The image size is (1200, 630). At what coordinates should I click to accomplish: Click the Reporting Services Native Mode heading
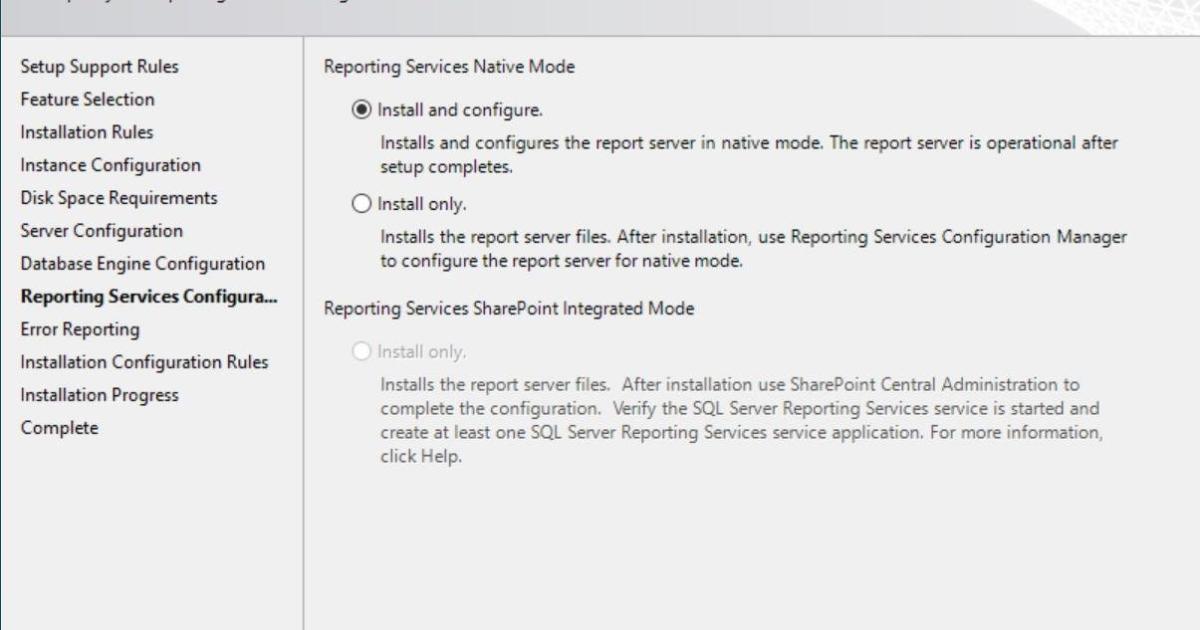point(449,67)
